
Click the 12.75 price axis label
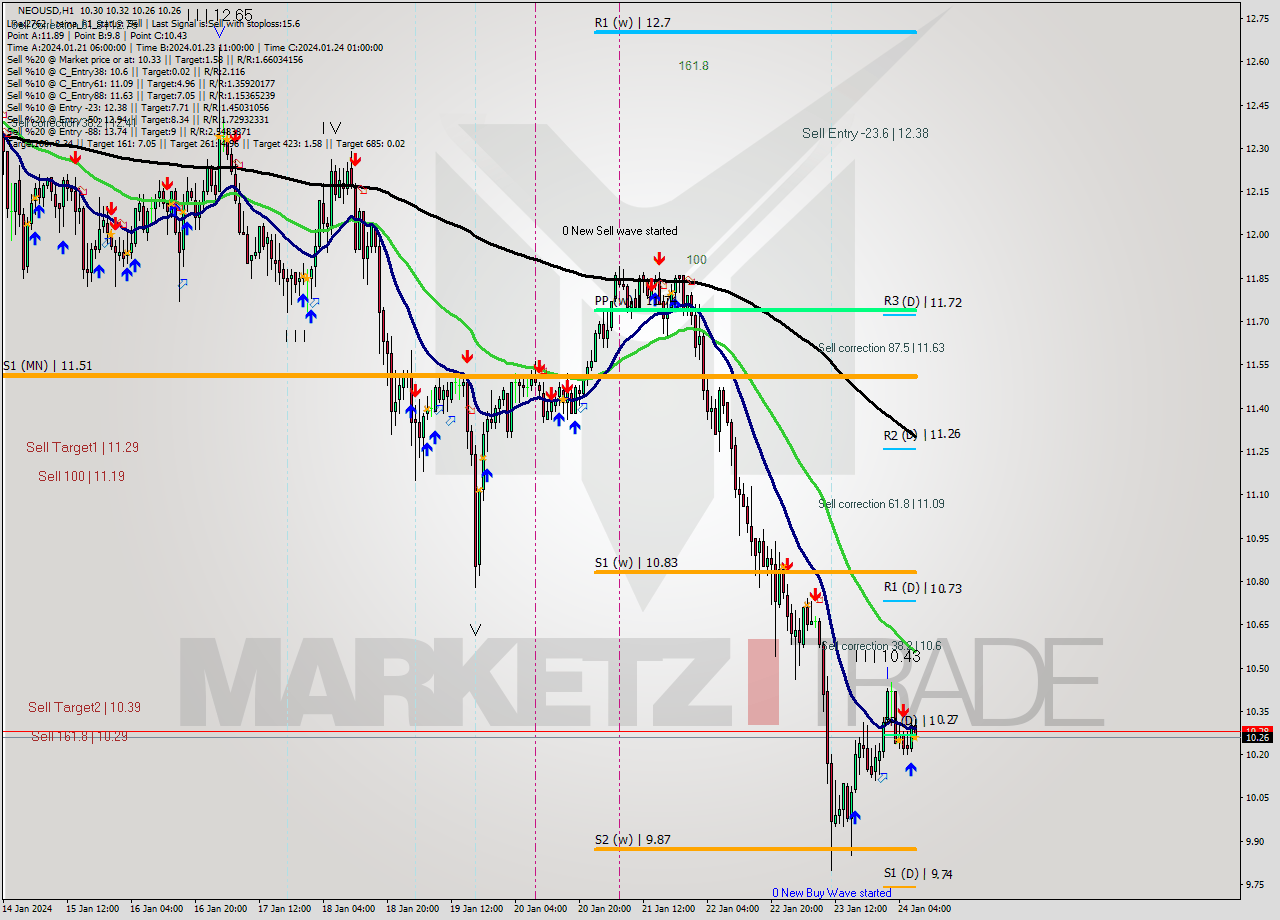(1257, 18)
